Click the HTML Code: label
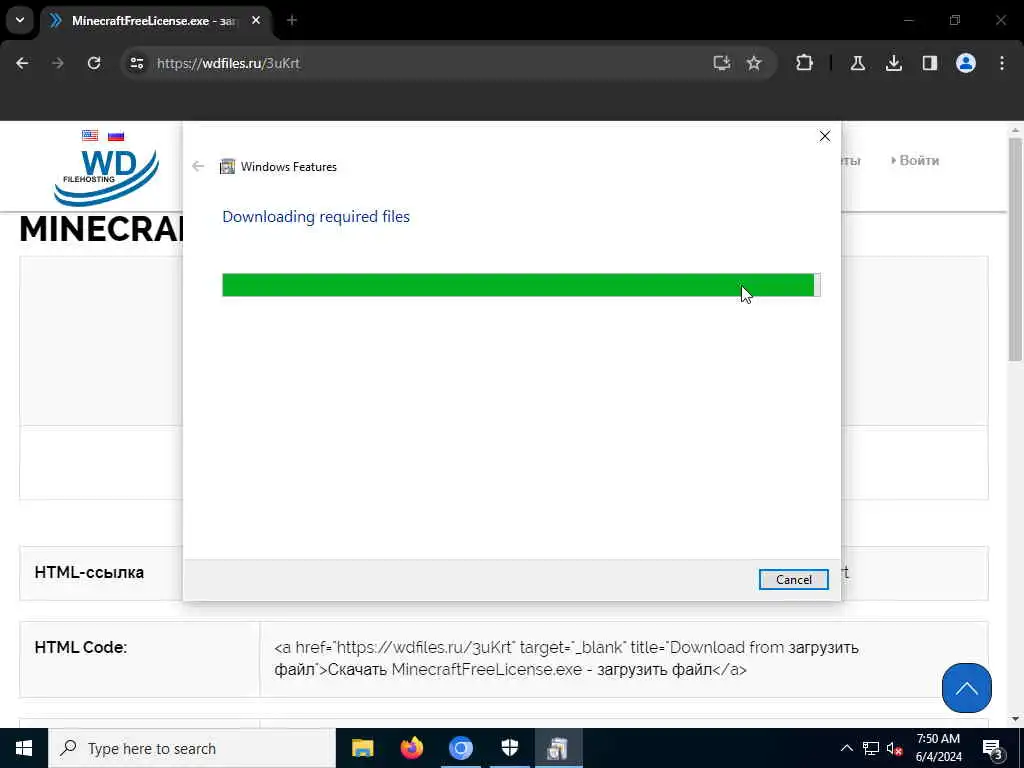 click(81, 647)
